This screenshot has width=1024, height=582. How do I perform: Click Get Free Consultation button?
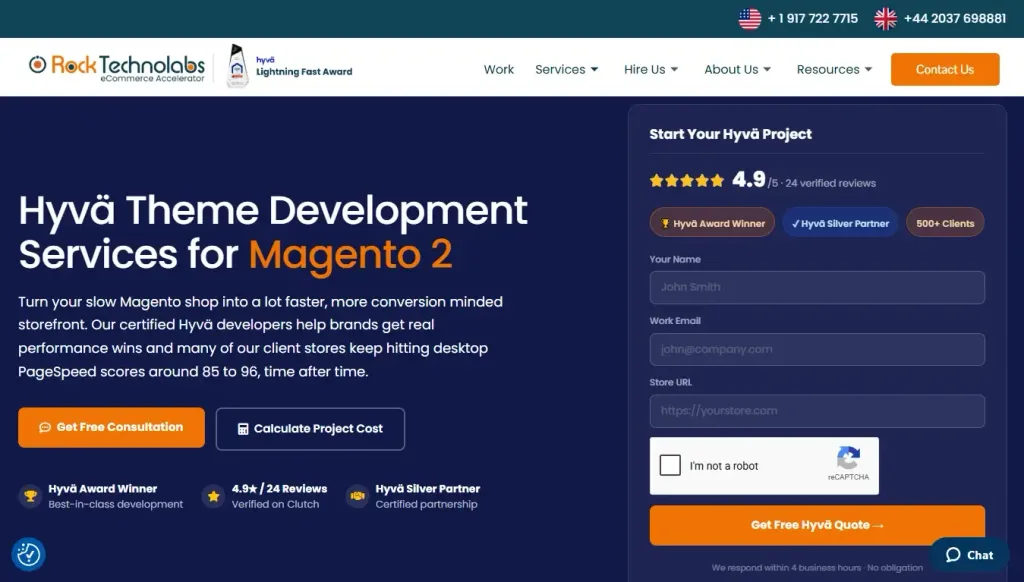click(111, 427)
